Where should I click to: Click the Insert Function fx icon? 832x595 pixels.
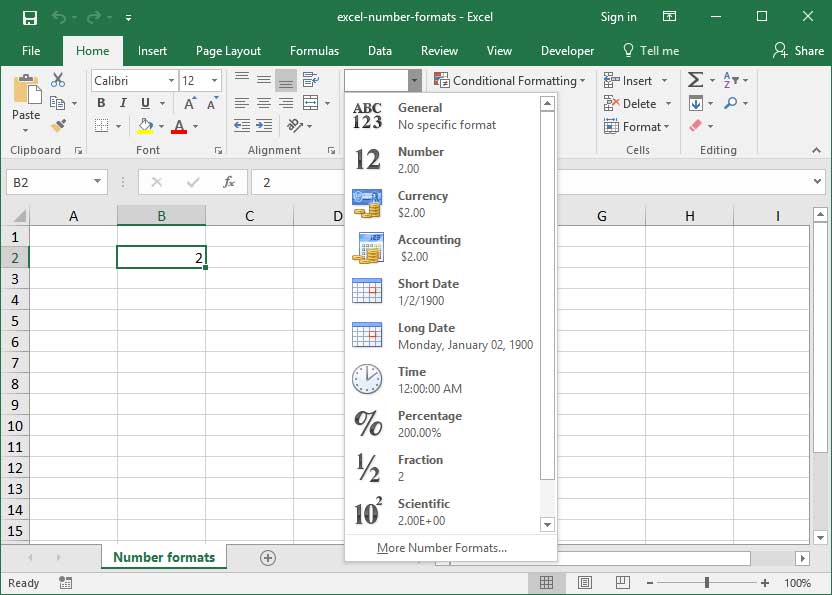[228, 182]
